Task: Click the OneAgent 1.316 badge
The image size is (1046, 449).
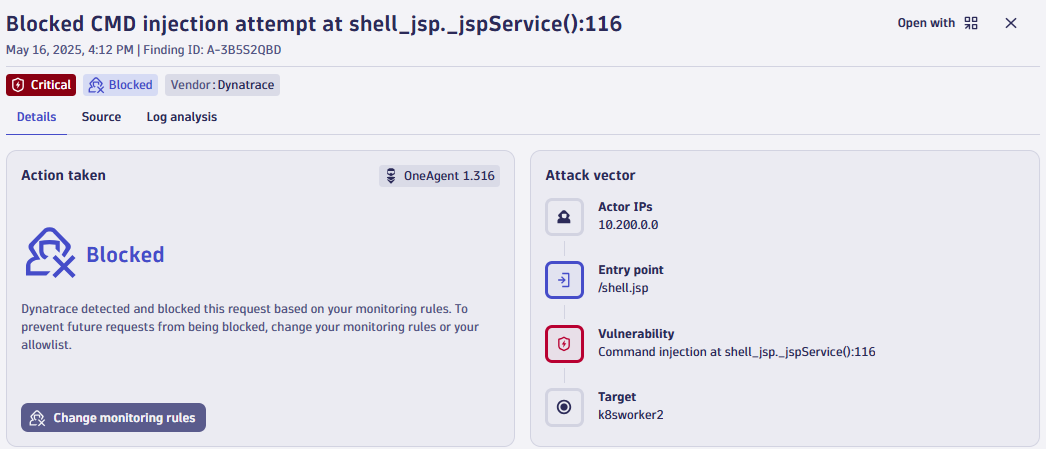Action: pos(440,176)
